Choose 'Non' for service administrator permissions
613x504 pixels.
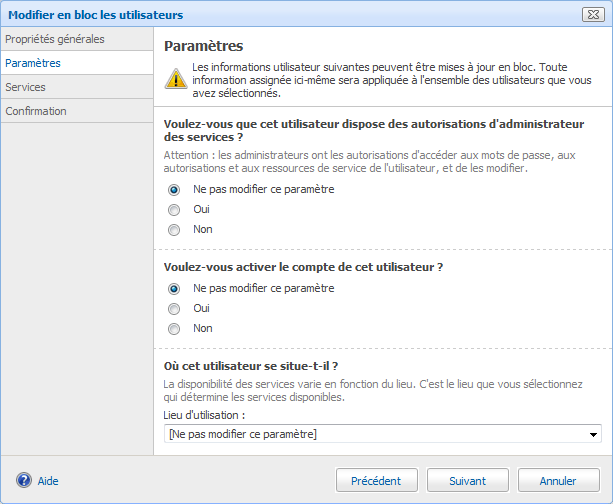(174, 230)
